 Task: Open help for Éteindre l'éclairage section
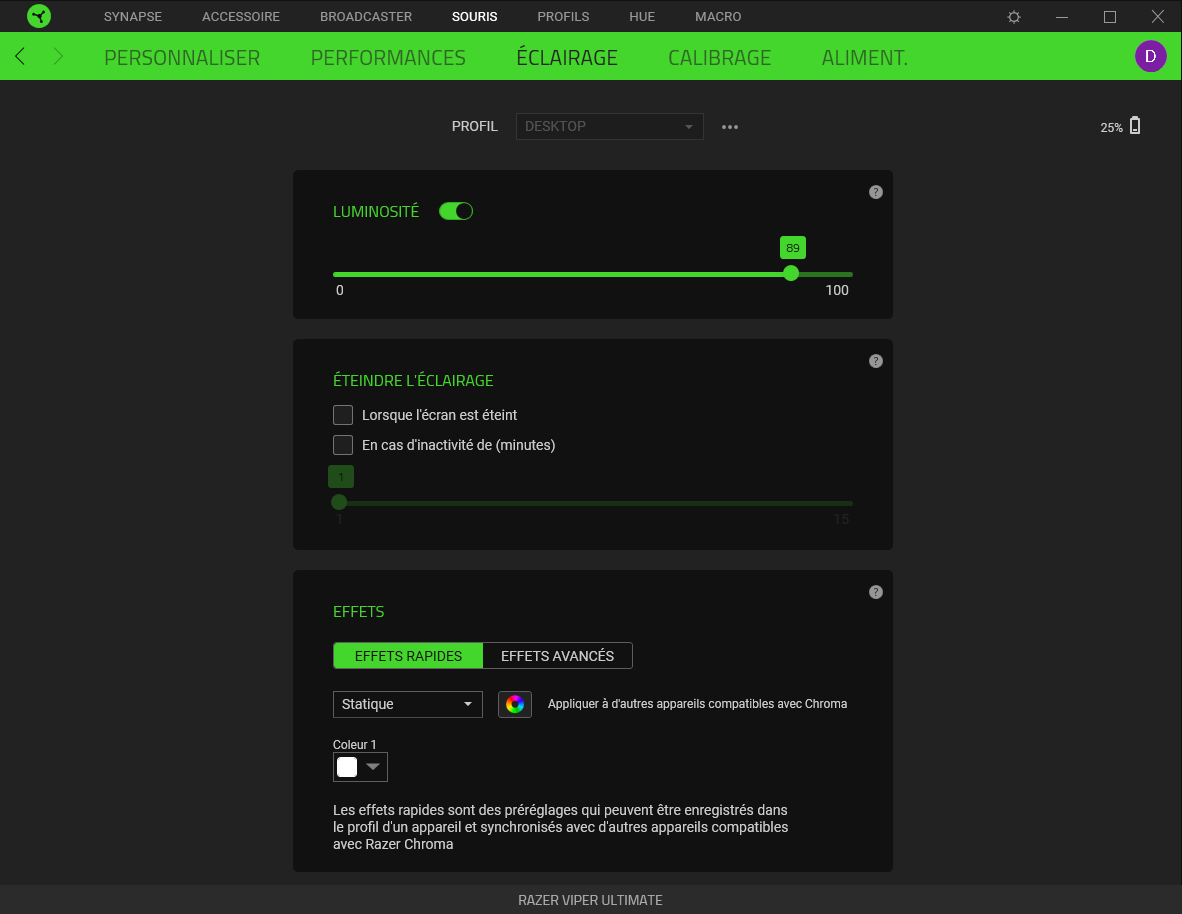point(875,361)
